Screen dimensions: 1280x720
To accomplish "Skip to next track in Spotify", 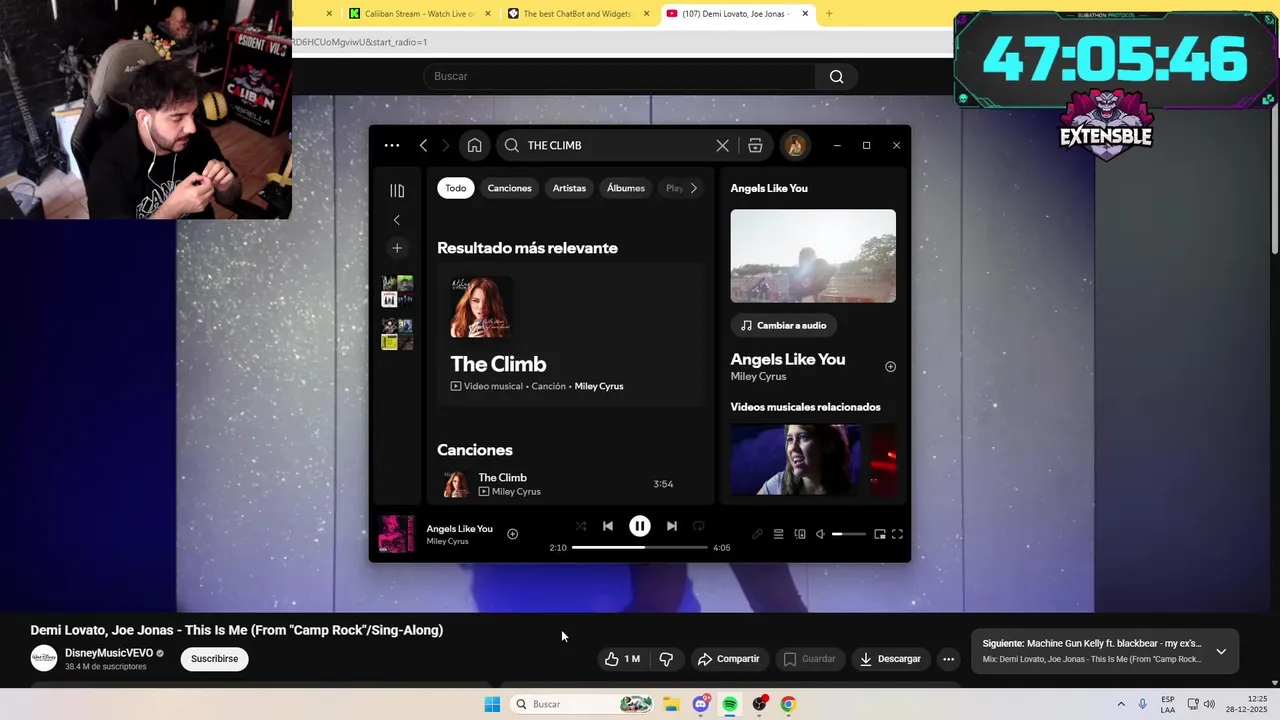I will click(672, 526).
